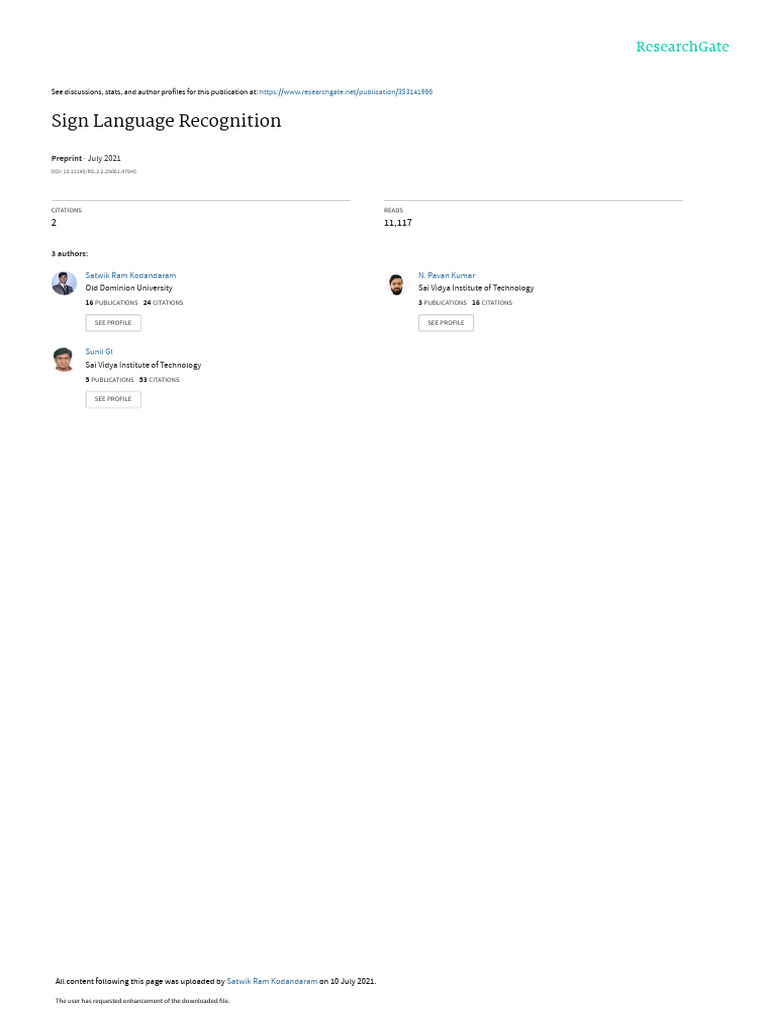Click the reads count '11,117'
Image resolution: width=768 pixels, height=1024 pixels.
[398, 223]
